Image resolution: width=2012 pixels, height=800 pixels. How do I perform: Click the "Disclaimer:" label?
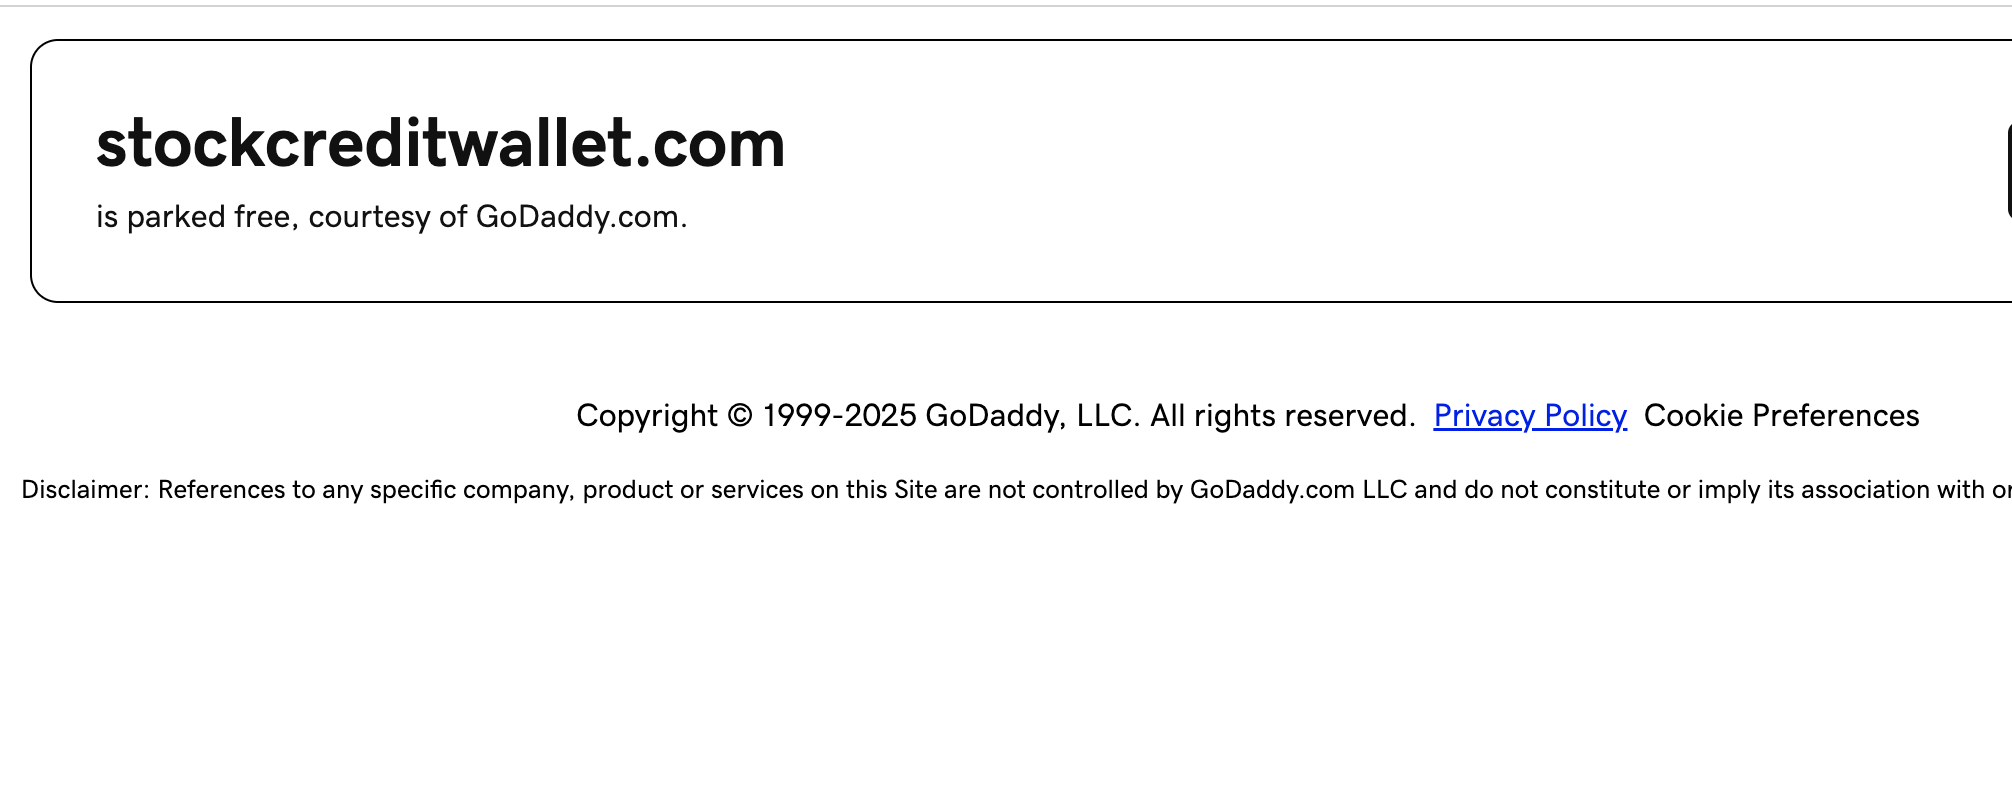coord(85,490)
